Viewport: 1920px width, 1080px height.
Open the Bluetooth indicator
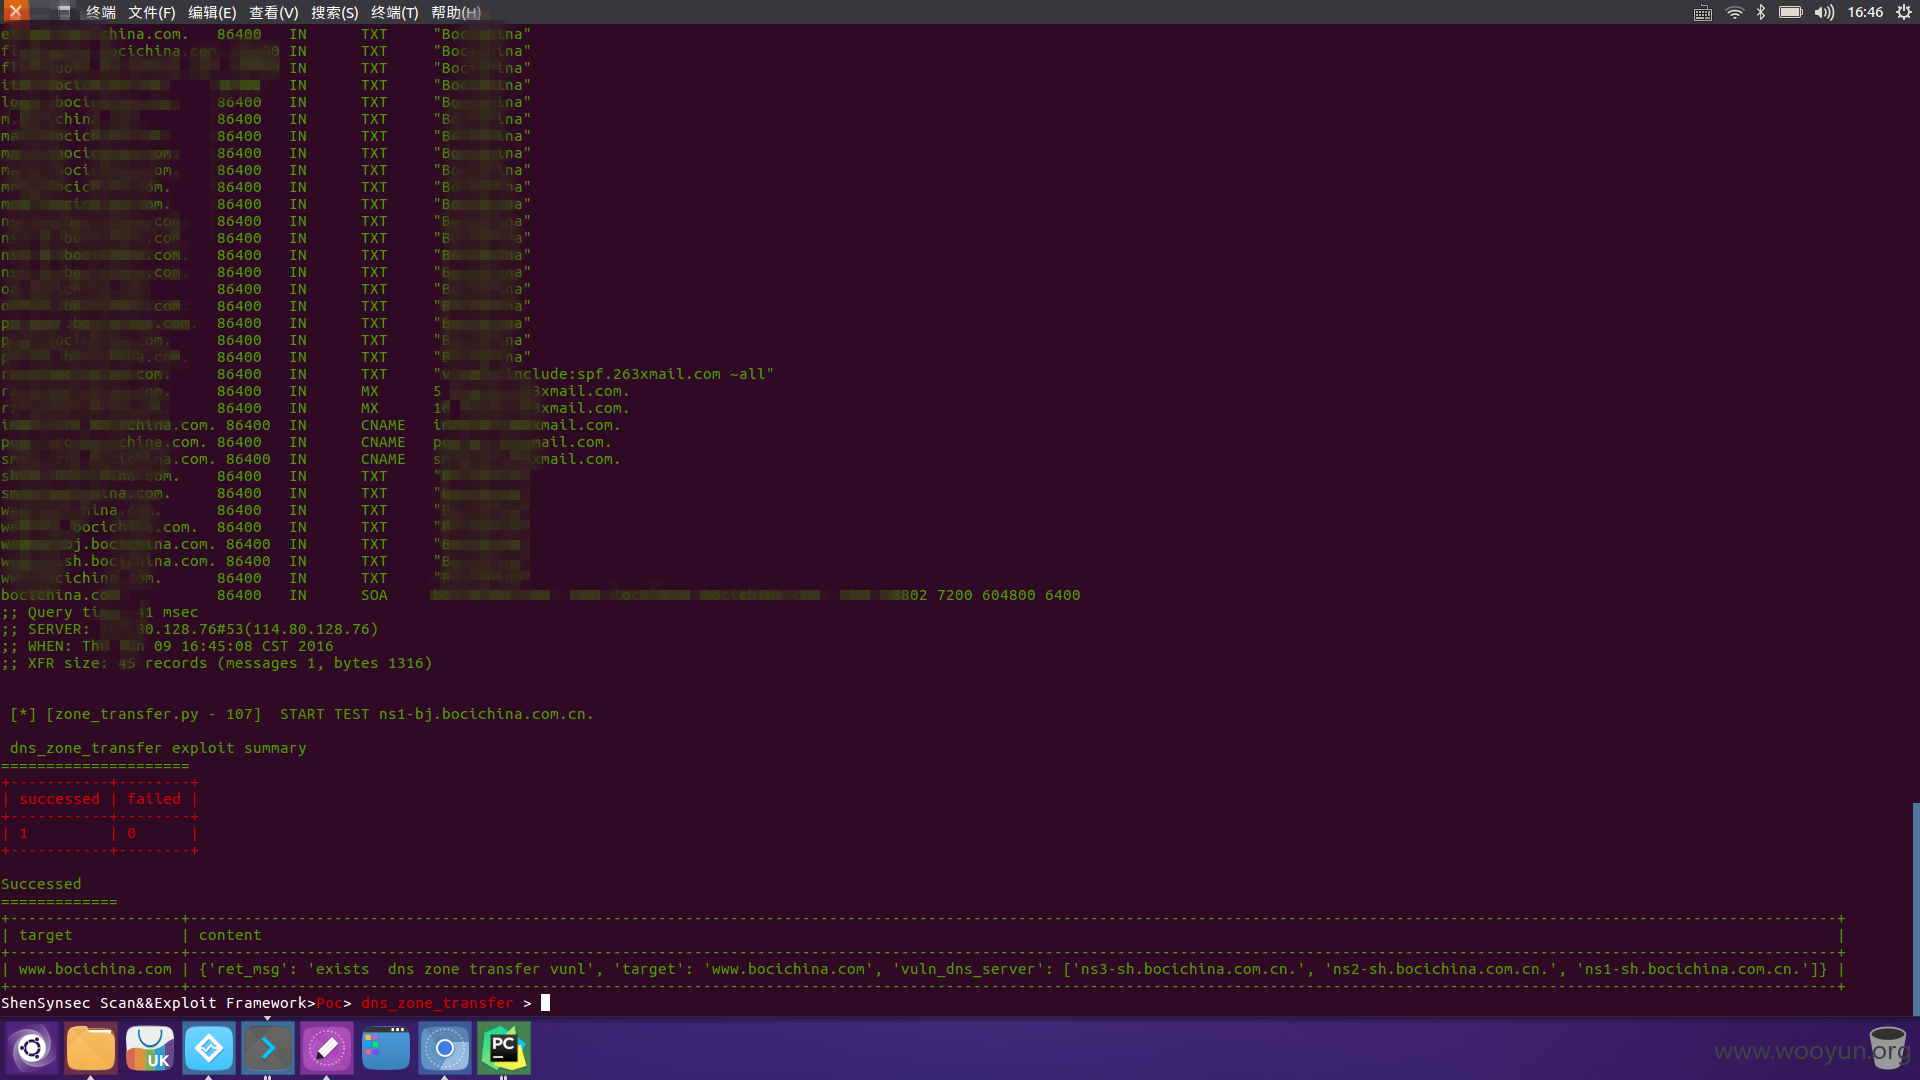click(1761, 12)
